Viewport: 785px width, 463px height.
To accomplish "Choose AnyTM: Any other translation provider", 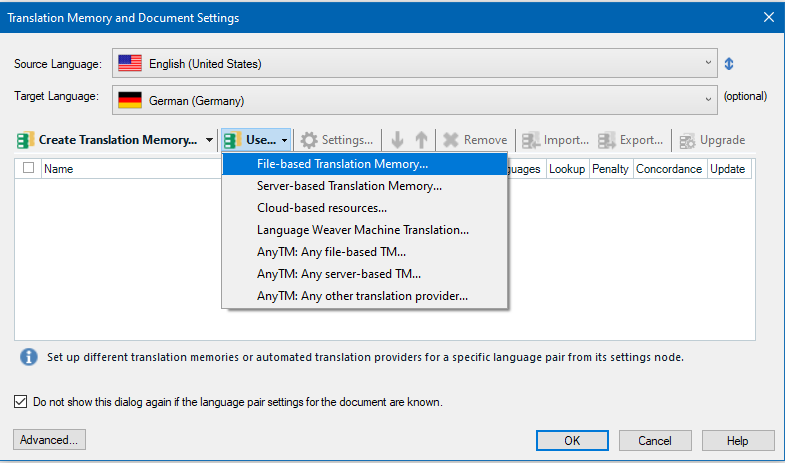I will coord(364,296).
